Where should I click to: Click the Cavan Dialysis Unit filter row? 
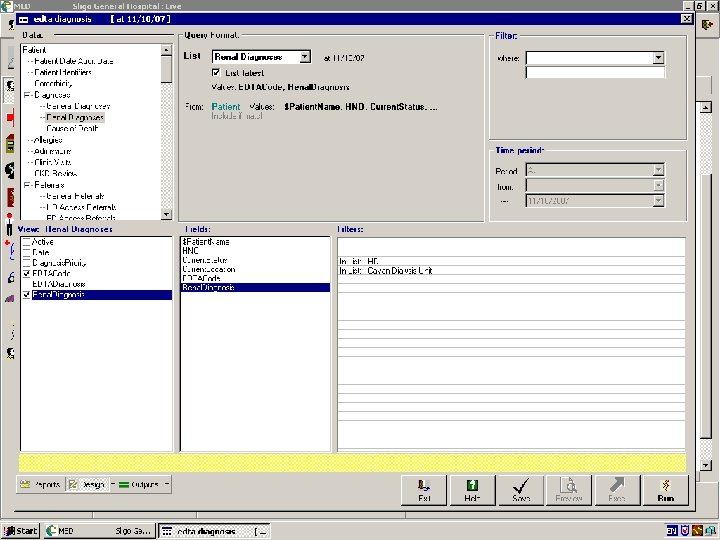[x=511, y=270]
